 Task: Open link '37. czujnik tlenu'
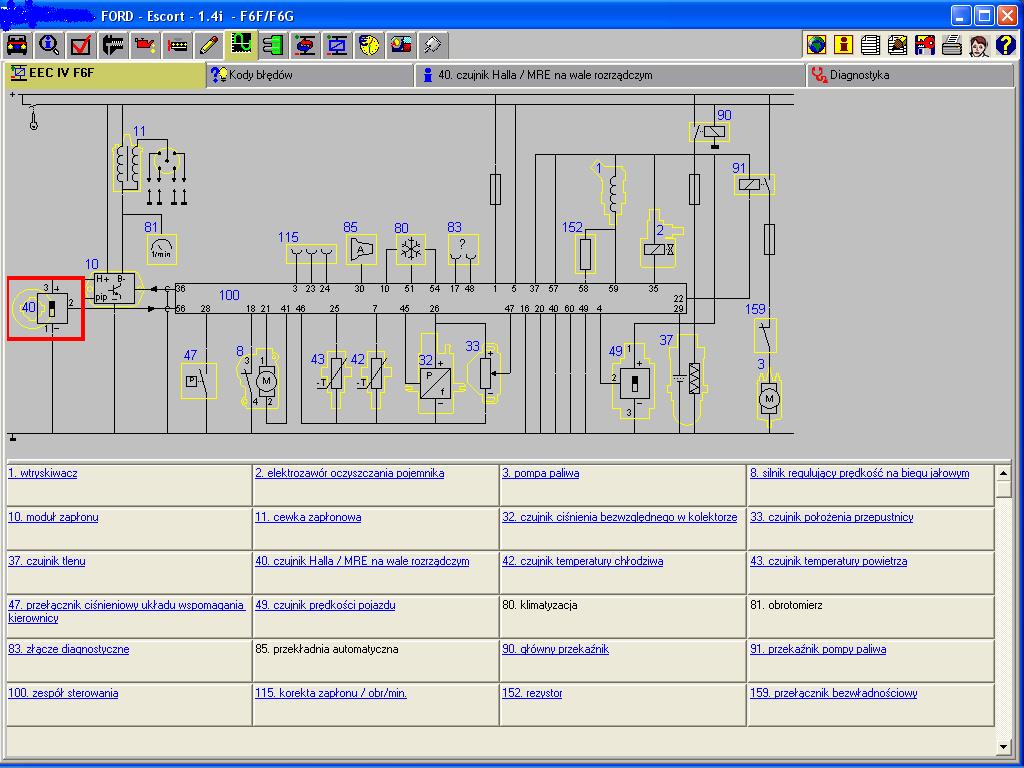pos(47,561)
